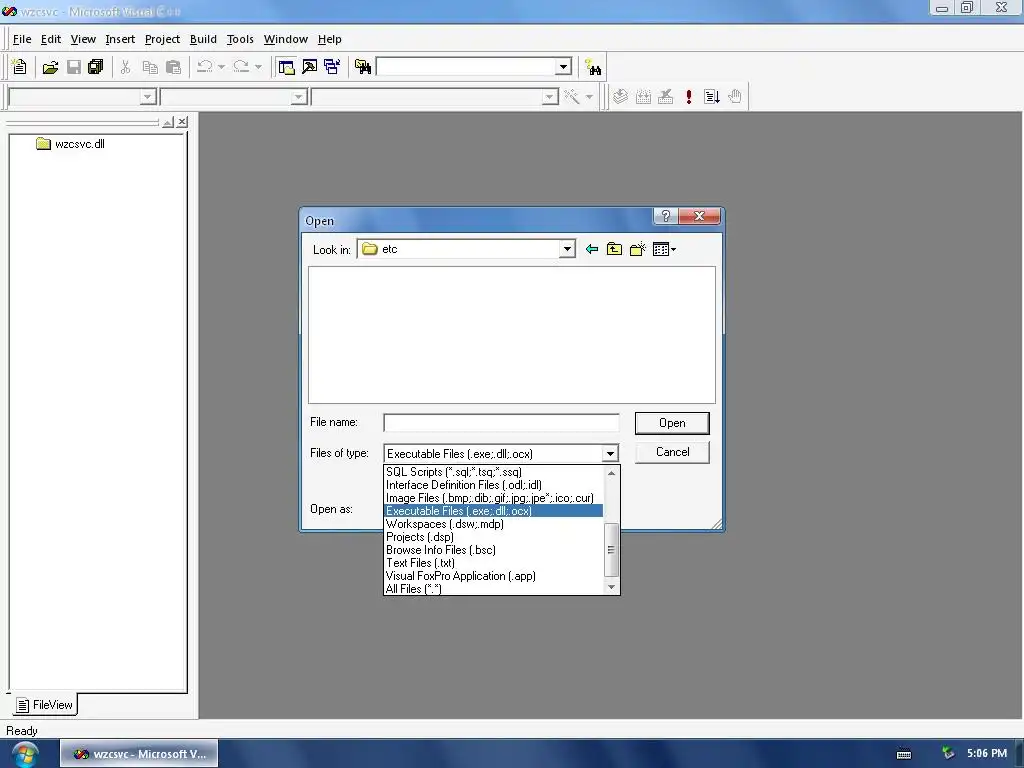Viewport: 1024px width, 768px height.
Task: Open the Window List icon
Action: point(332,67)
